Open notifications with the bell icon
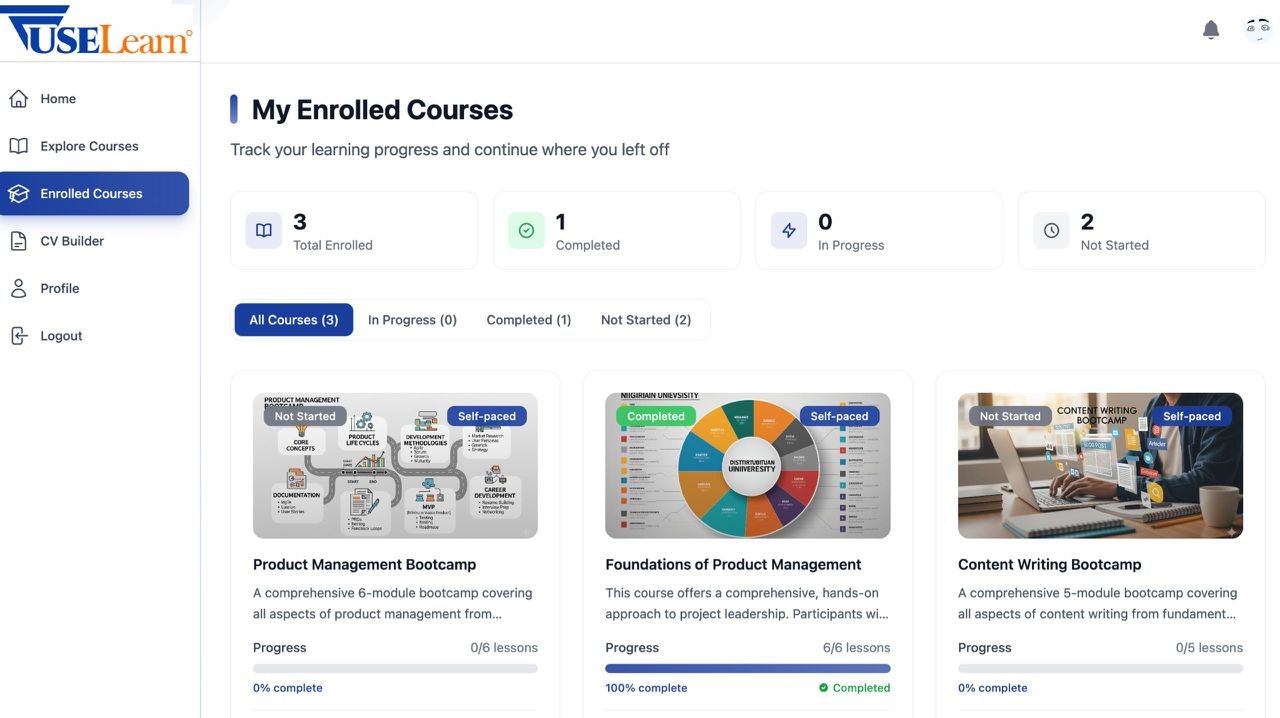This screenshot has height=718, width=1280. 1210,29
